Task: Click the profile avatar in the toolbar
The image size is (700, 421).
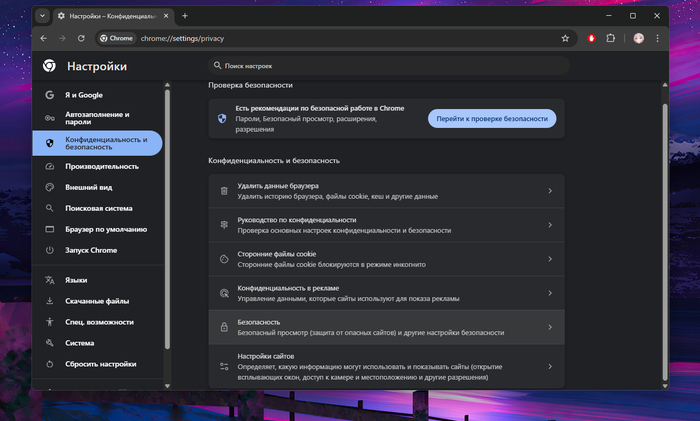Action: click(639, 38)
